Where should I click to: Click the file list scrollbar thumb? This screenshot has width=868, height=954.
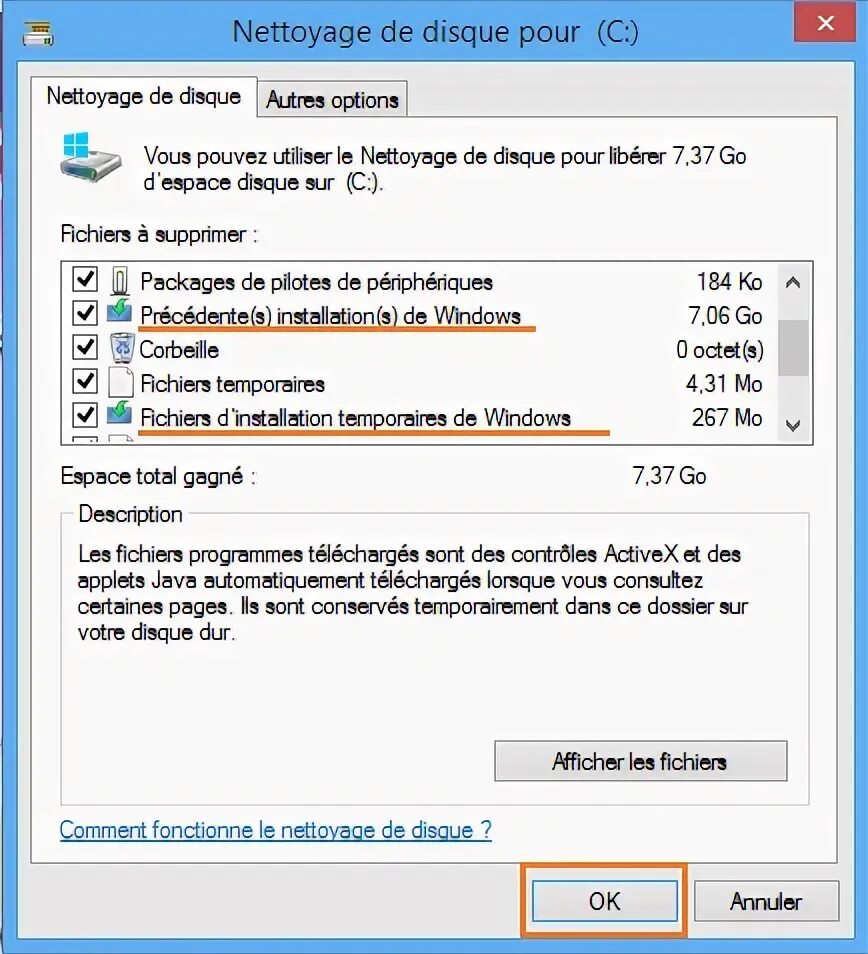[793, 349]
